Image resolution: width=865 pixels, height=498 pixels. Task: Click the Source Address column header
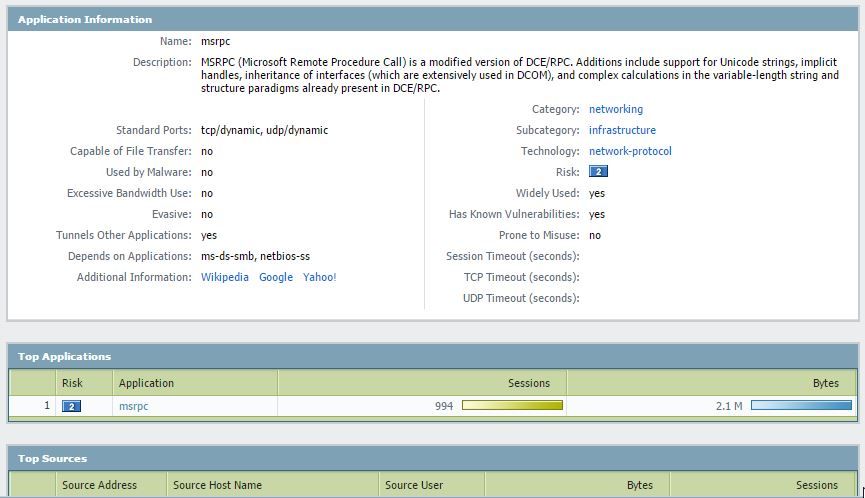pos(111,485)
